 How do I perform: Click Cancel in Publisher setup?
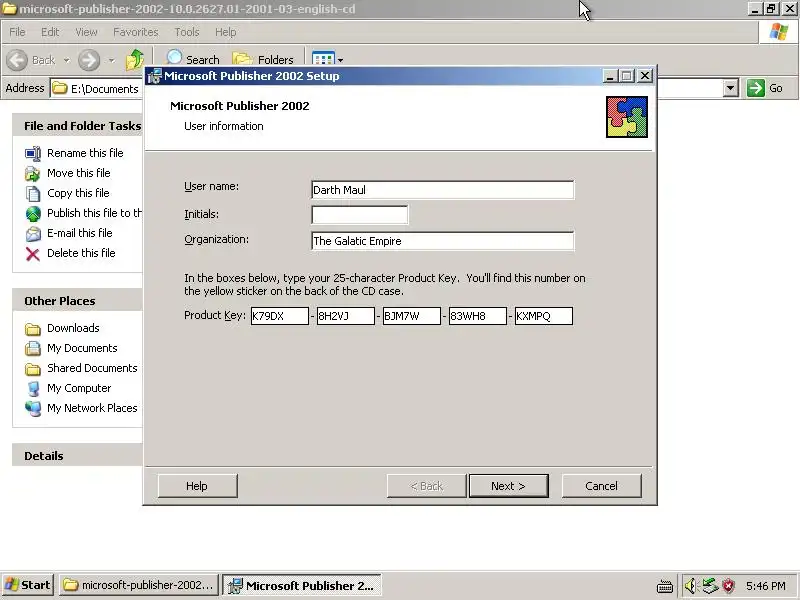click(602, 486)
